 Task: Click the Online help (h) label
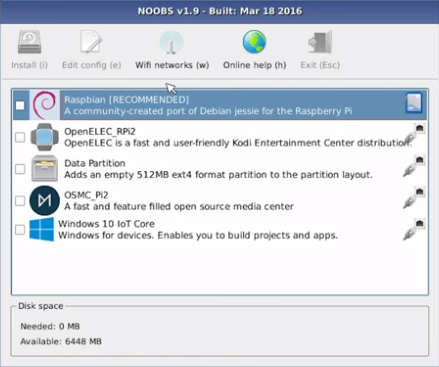click(x=255, y=65)
